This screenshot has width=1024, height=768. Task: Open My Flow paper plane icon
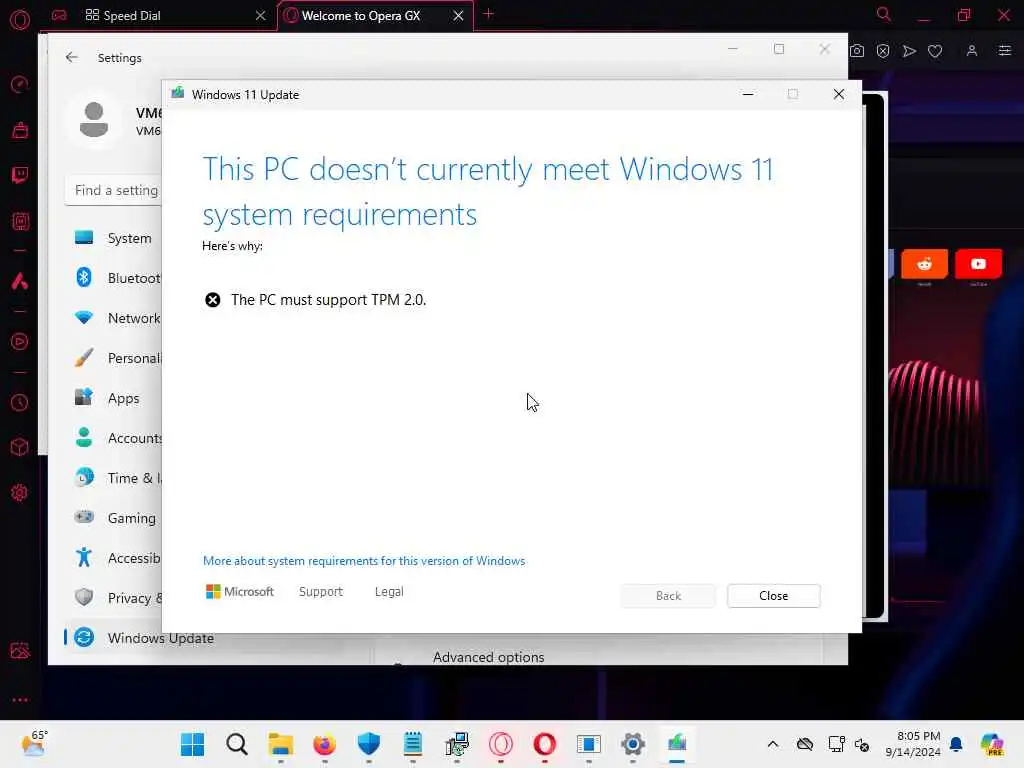(909, 51)
